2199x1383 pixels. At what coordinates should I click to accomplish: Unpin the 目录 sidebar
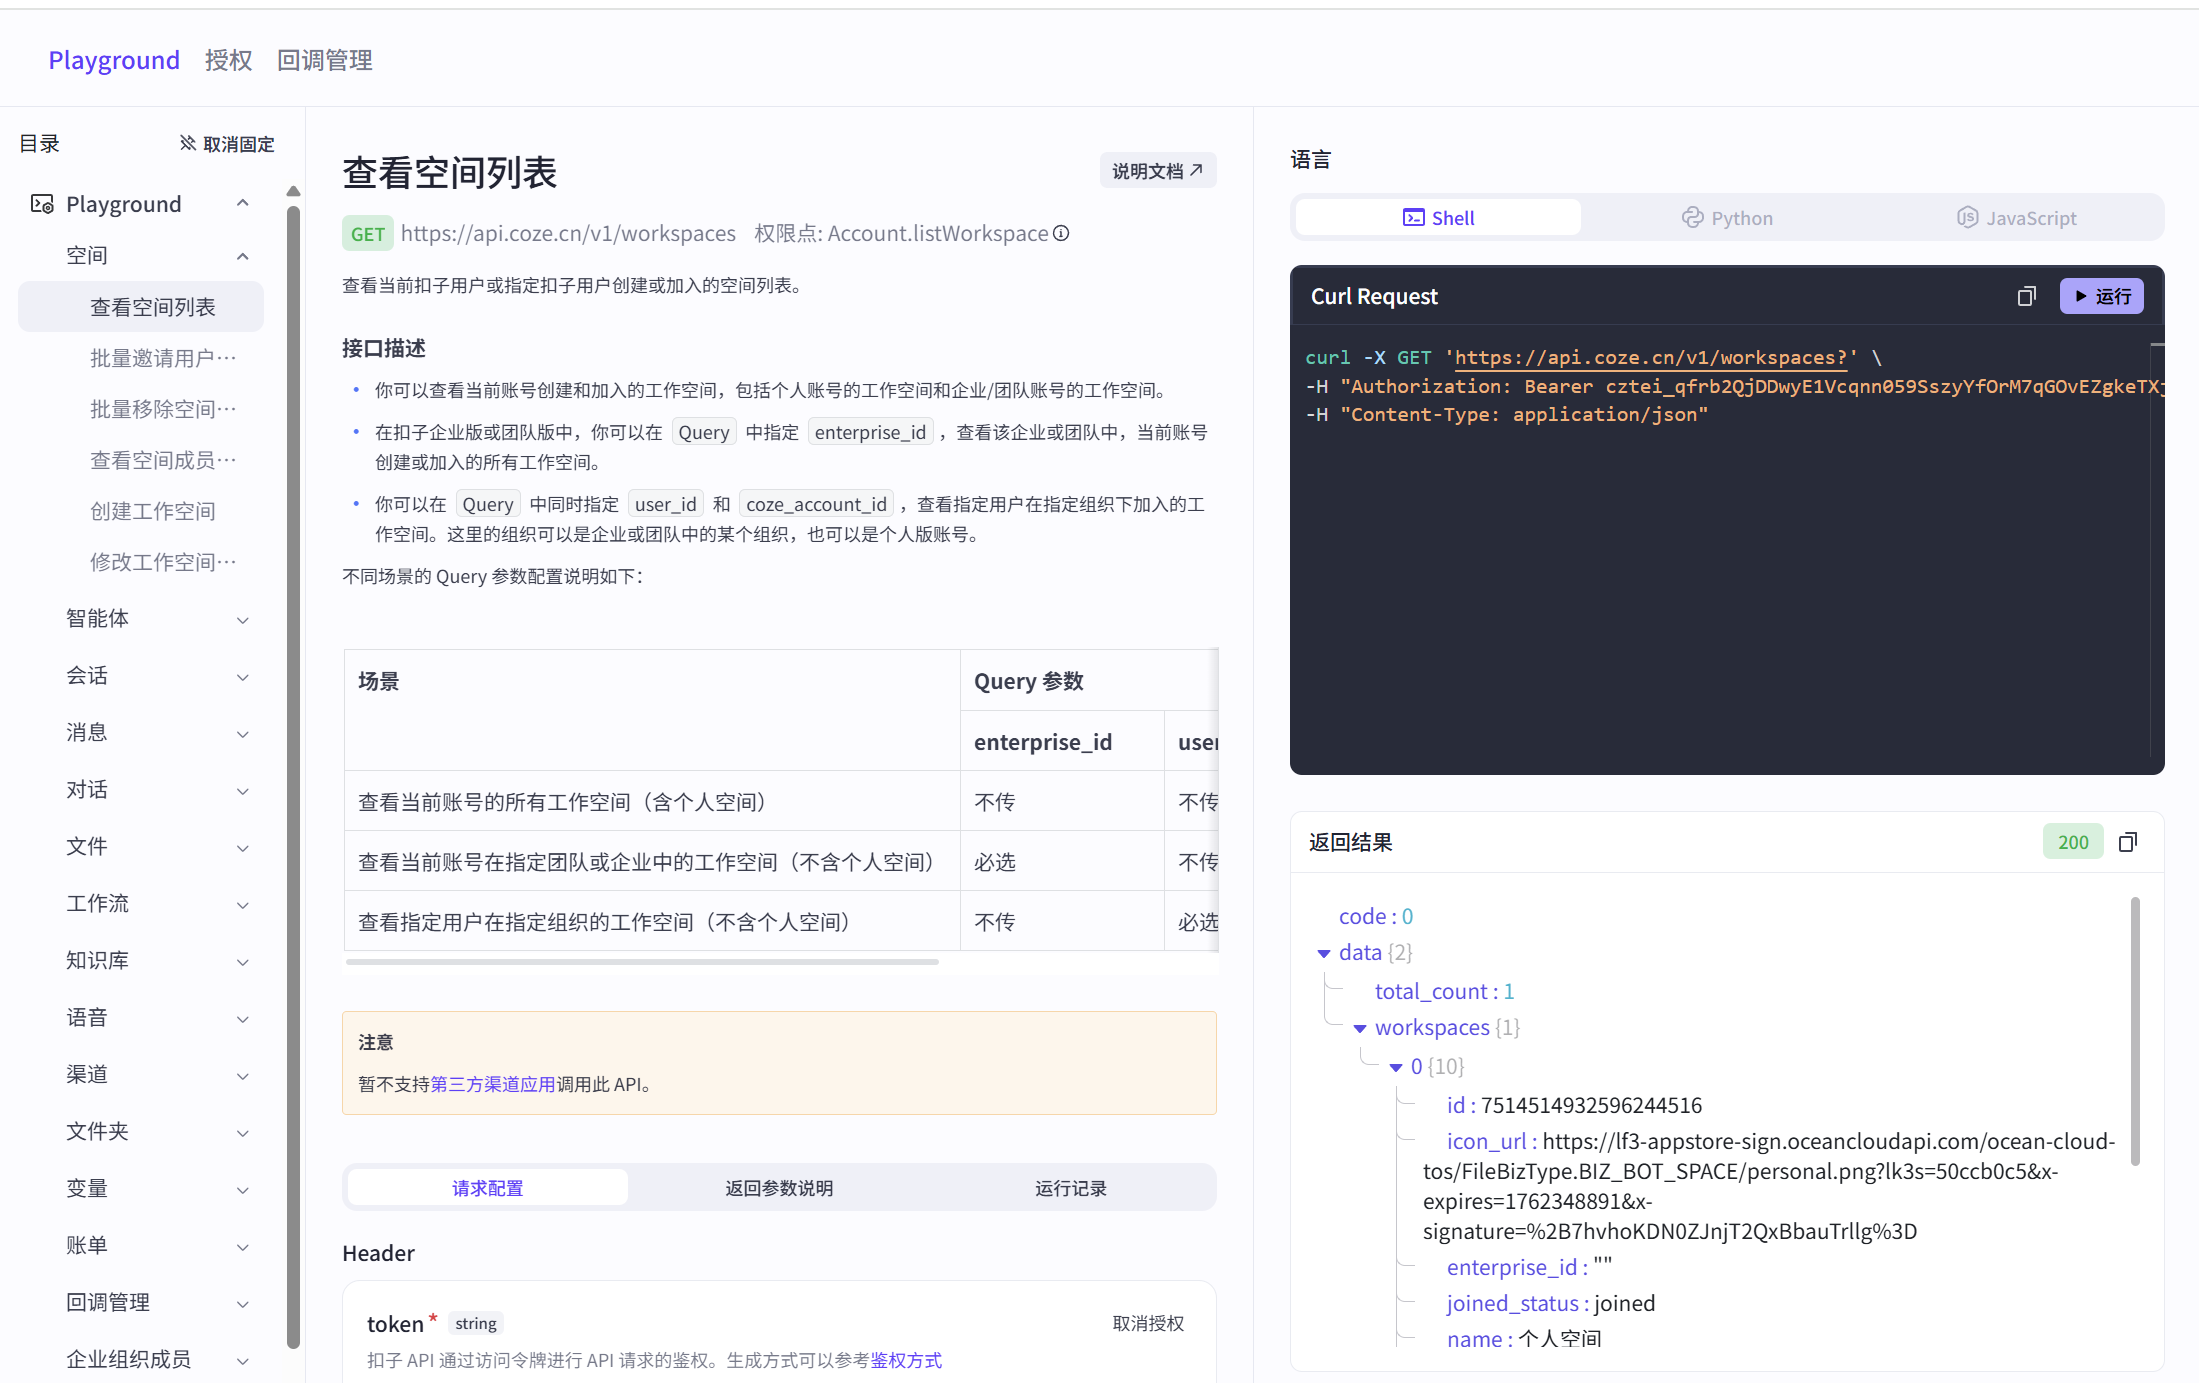(x=227, y=143)
